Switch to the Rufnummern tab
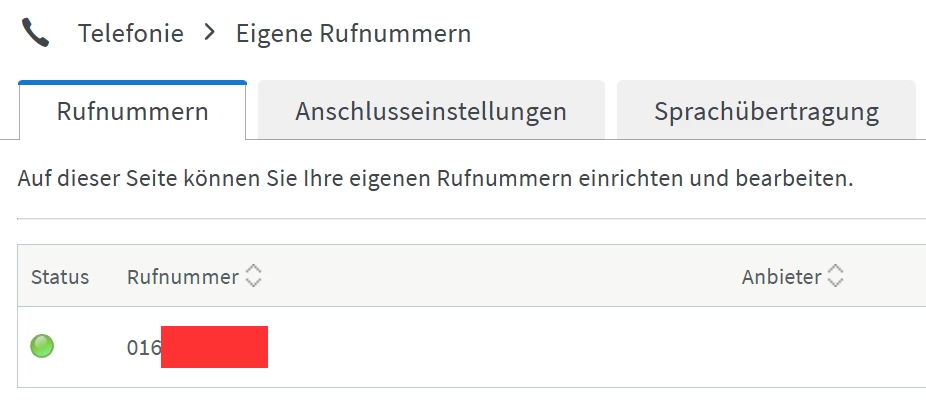The width and height of the screenshot is (926, 403). coord(132,111)
